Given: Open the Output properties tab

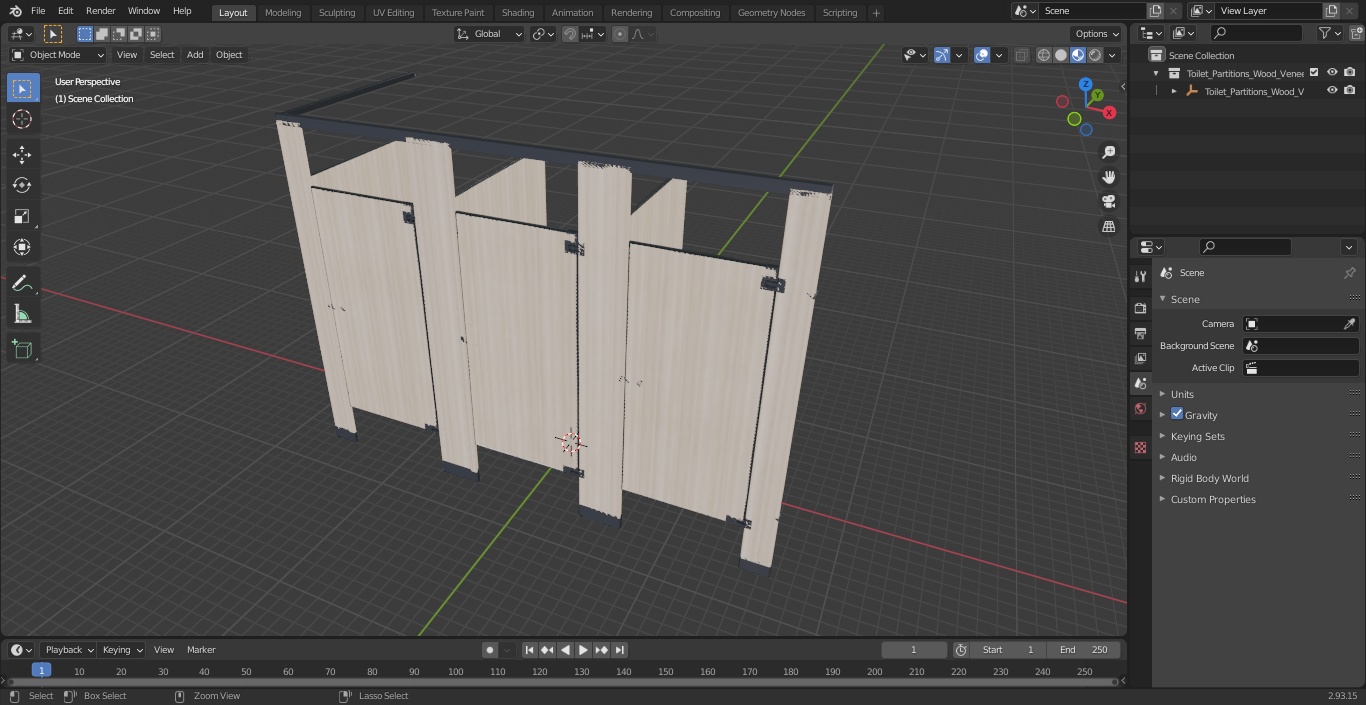Looking at the screenshot, I should coord(1140,333).
